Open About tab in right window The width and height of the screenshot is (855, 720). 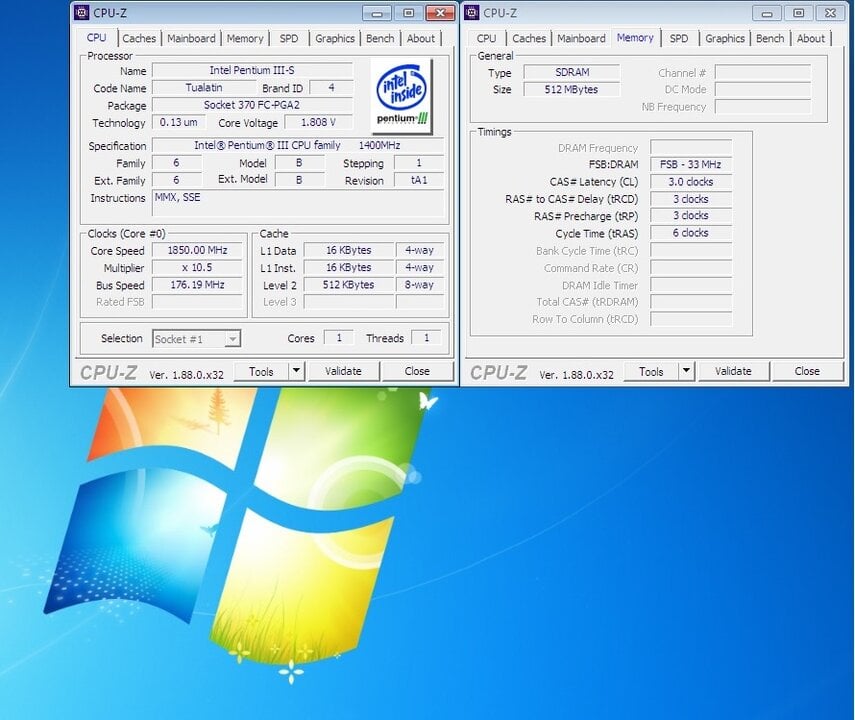click(811, 38)
